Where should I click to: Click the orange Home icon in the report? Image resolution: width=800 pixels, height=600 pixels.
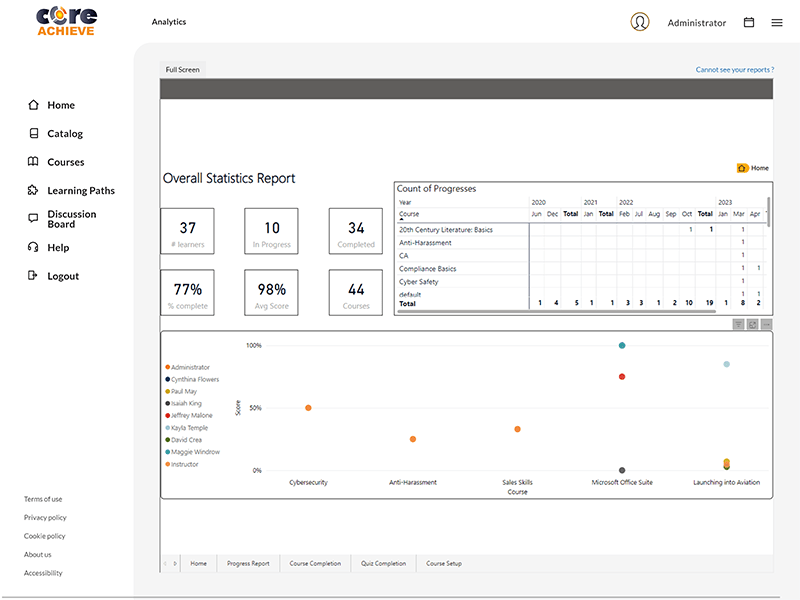(x=743, y=168)
